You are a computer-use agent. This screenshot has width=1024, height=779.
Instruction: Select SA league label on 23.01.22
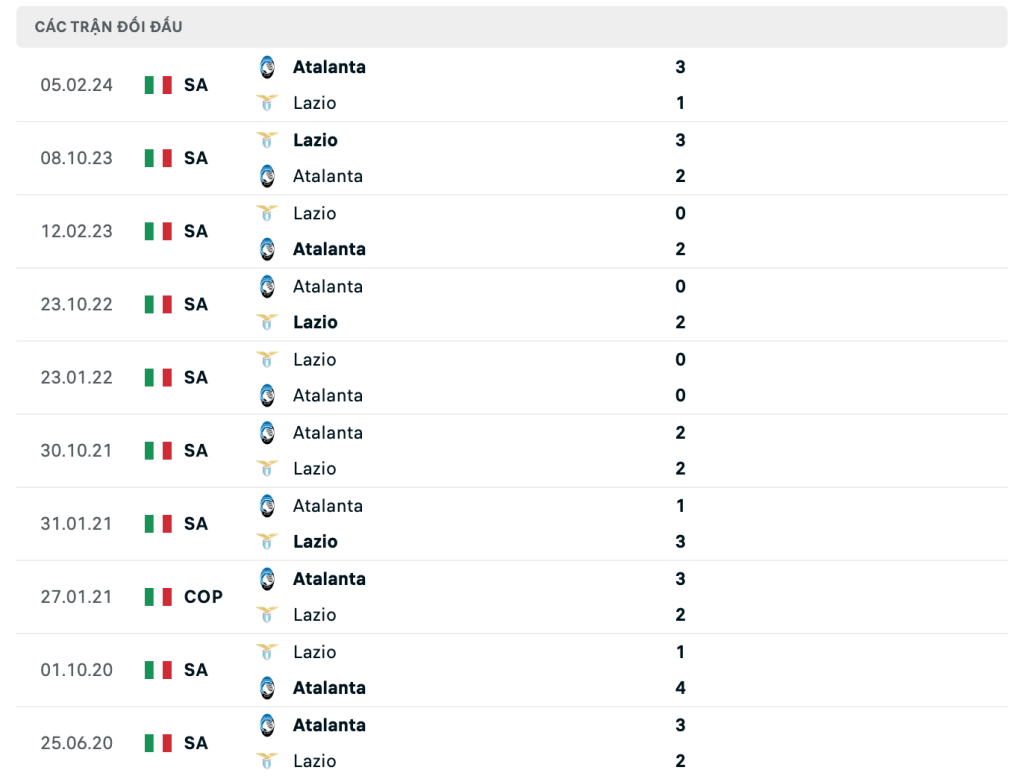click(x=196, y=377)
